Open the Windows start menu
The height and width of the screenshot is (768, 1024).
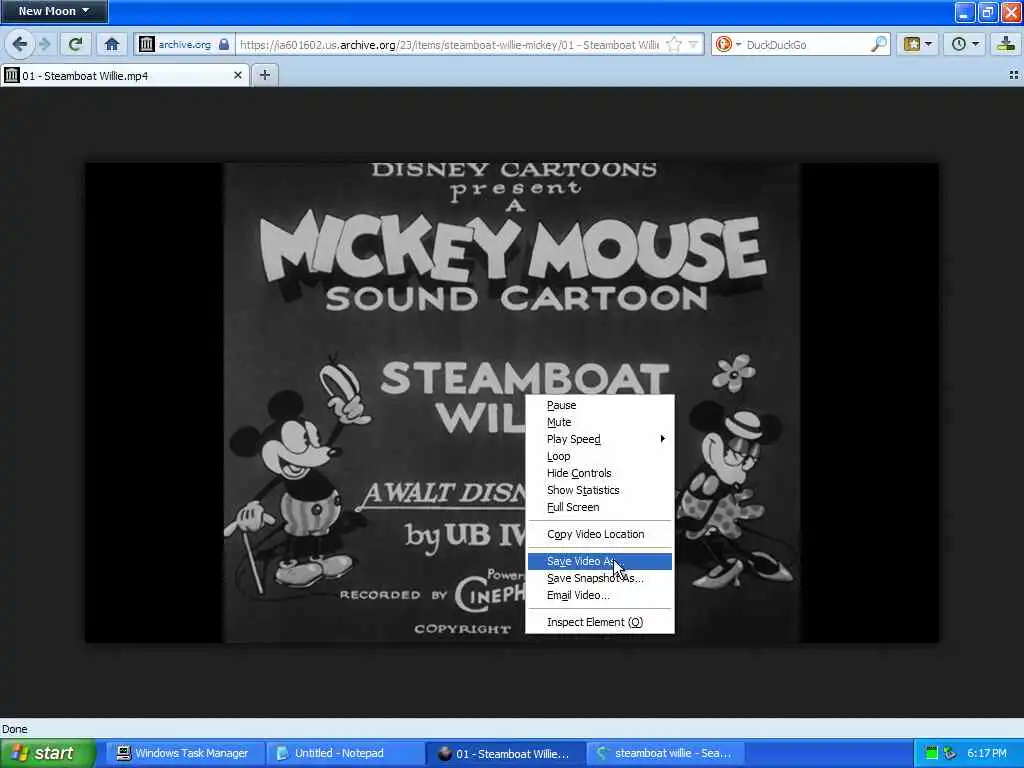click(x=48, y=753)
